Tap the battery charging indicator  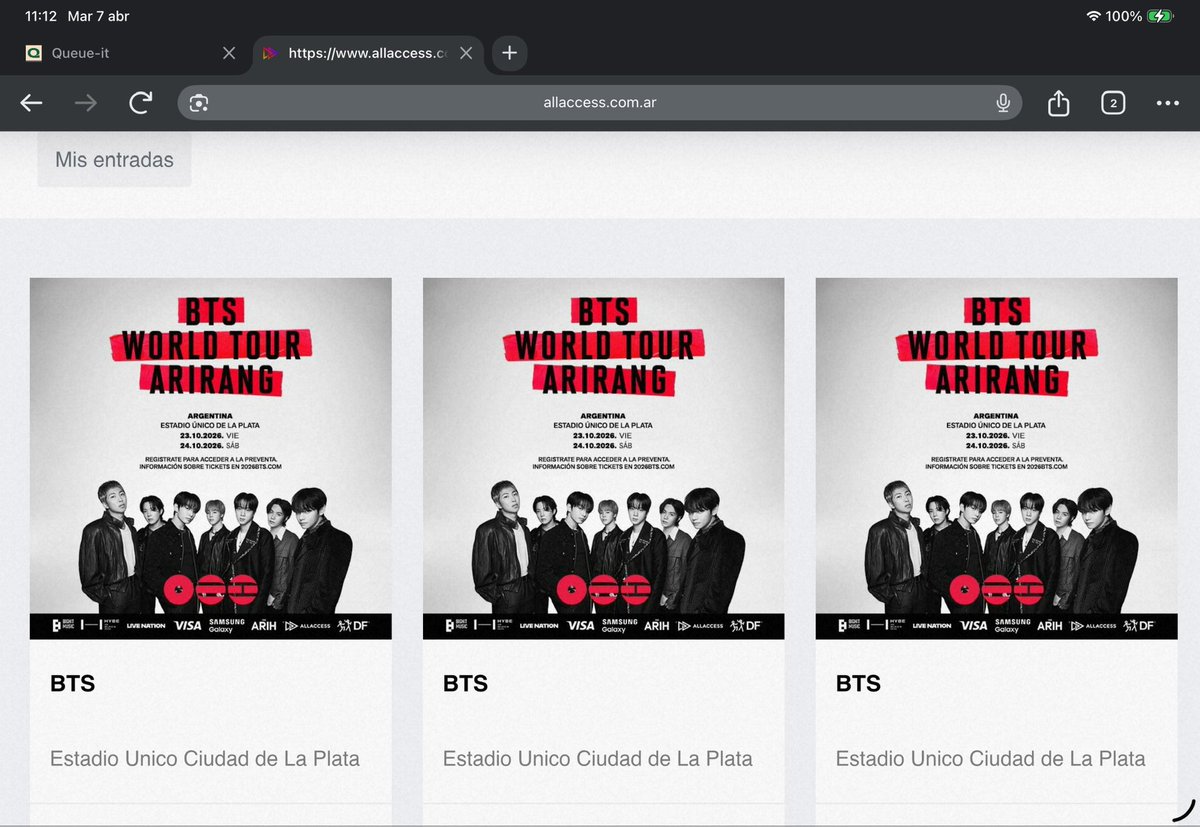[x=1161, y=16]
